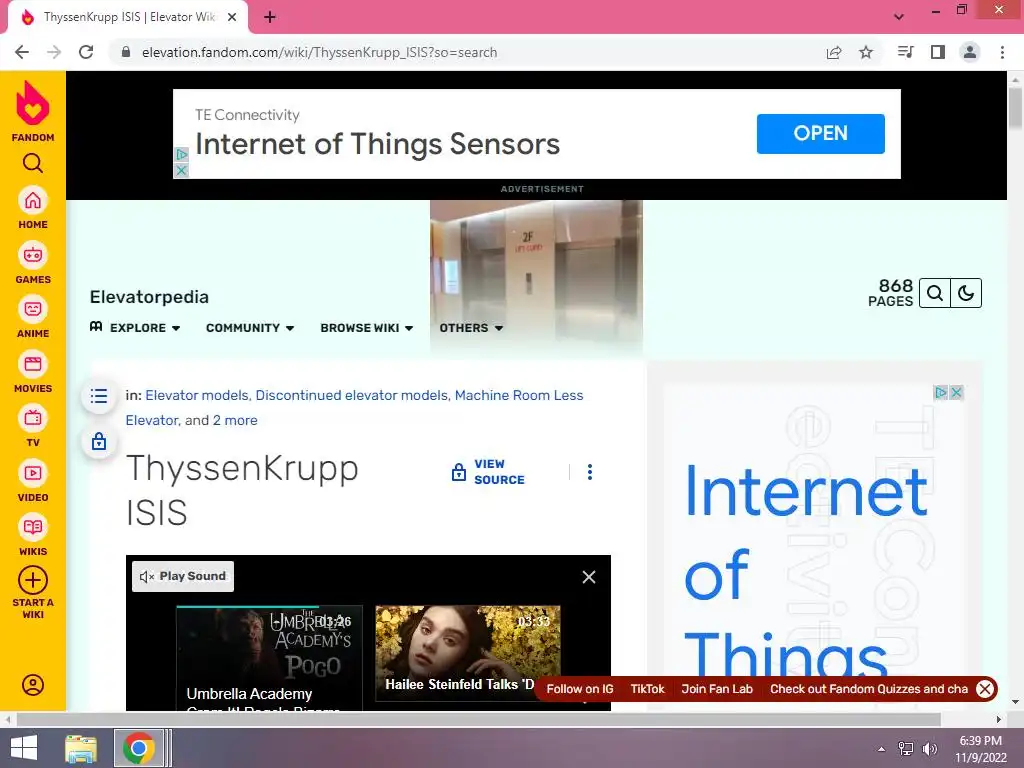1024x768 pixels.
Task: Click Check out Fandom Quizzes link
Action: (869, 689)
